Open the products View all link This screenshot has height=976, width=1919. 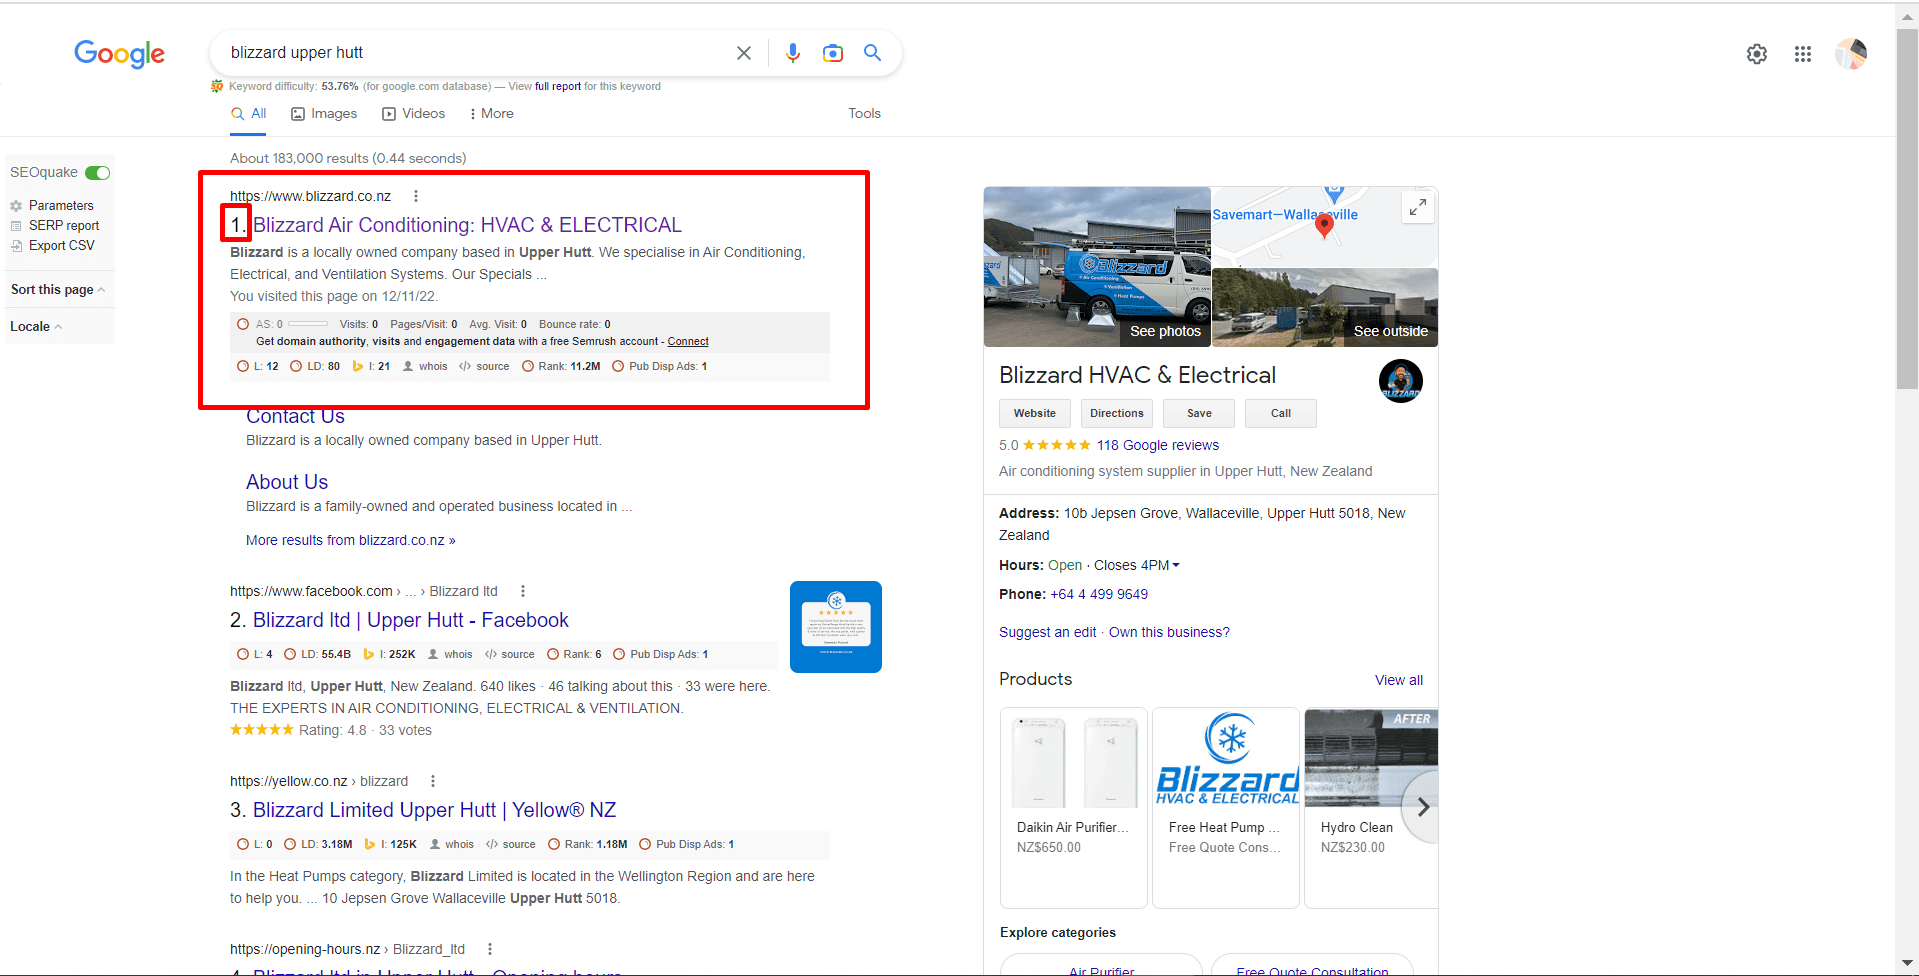tap(1399, 681)
